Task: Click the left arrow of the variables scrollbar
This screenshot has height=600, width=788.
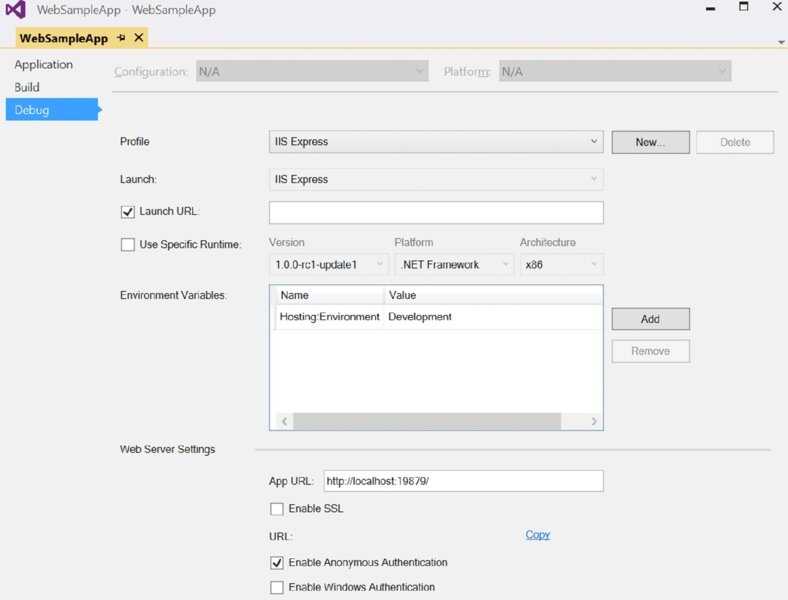Action: point(284,421)
